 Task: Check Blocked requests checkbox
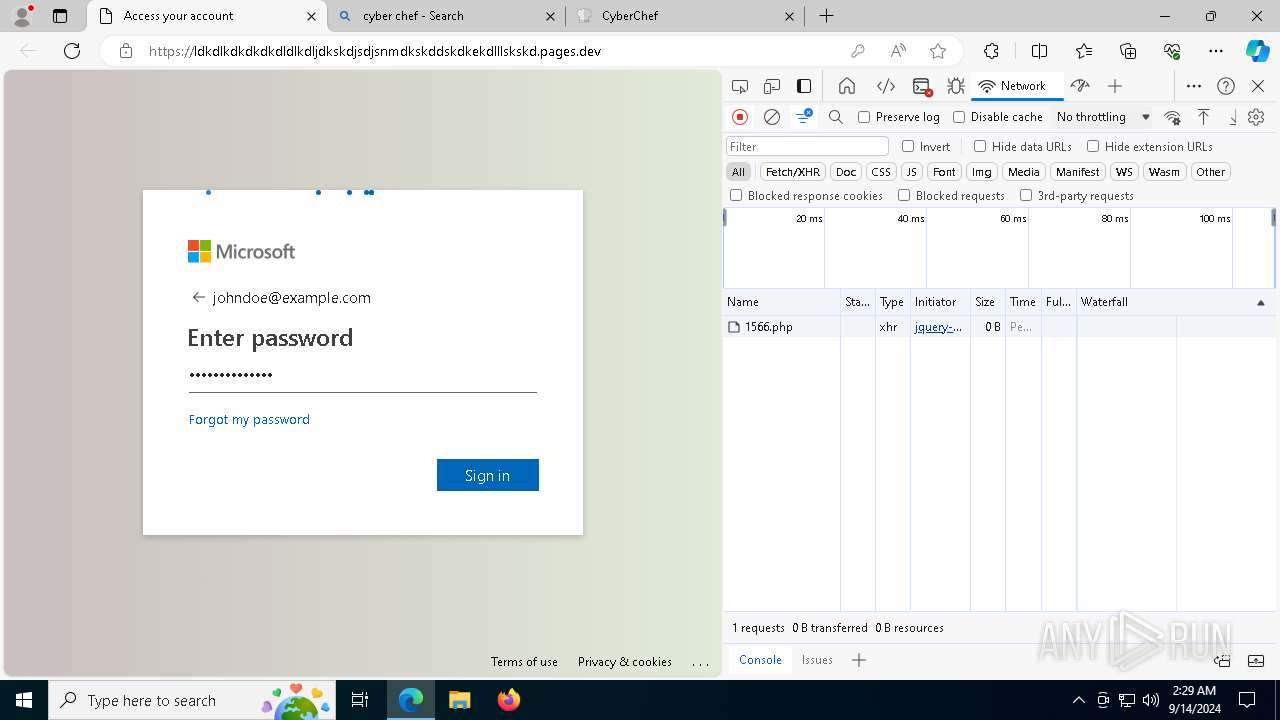(x=904, y=196)
